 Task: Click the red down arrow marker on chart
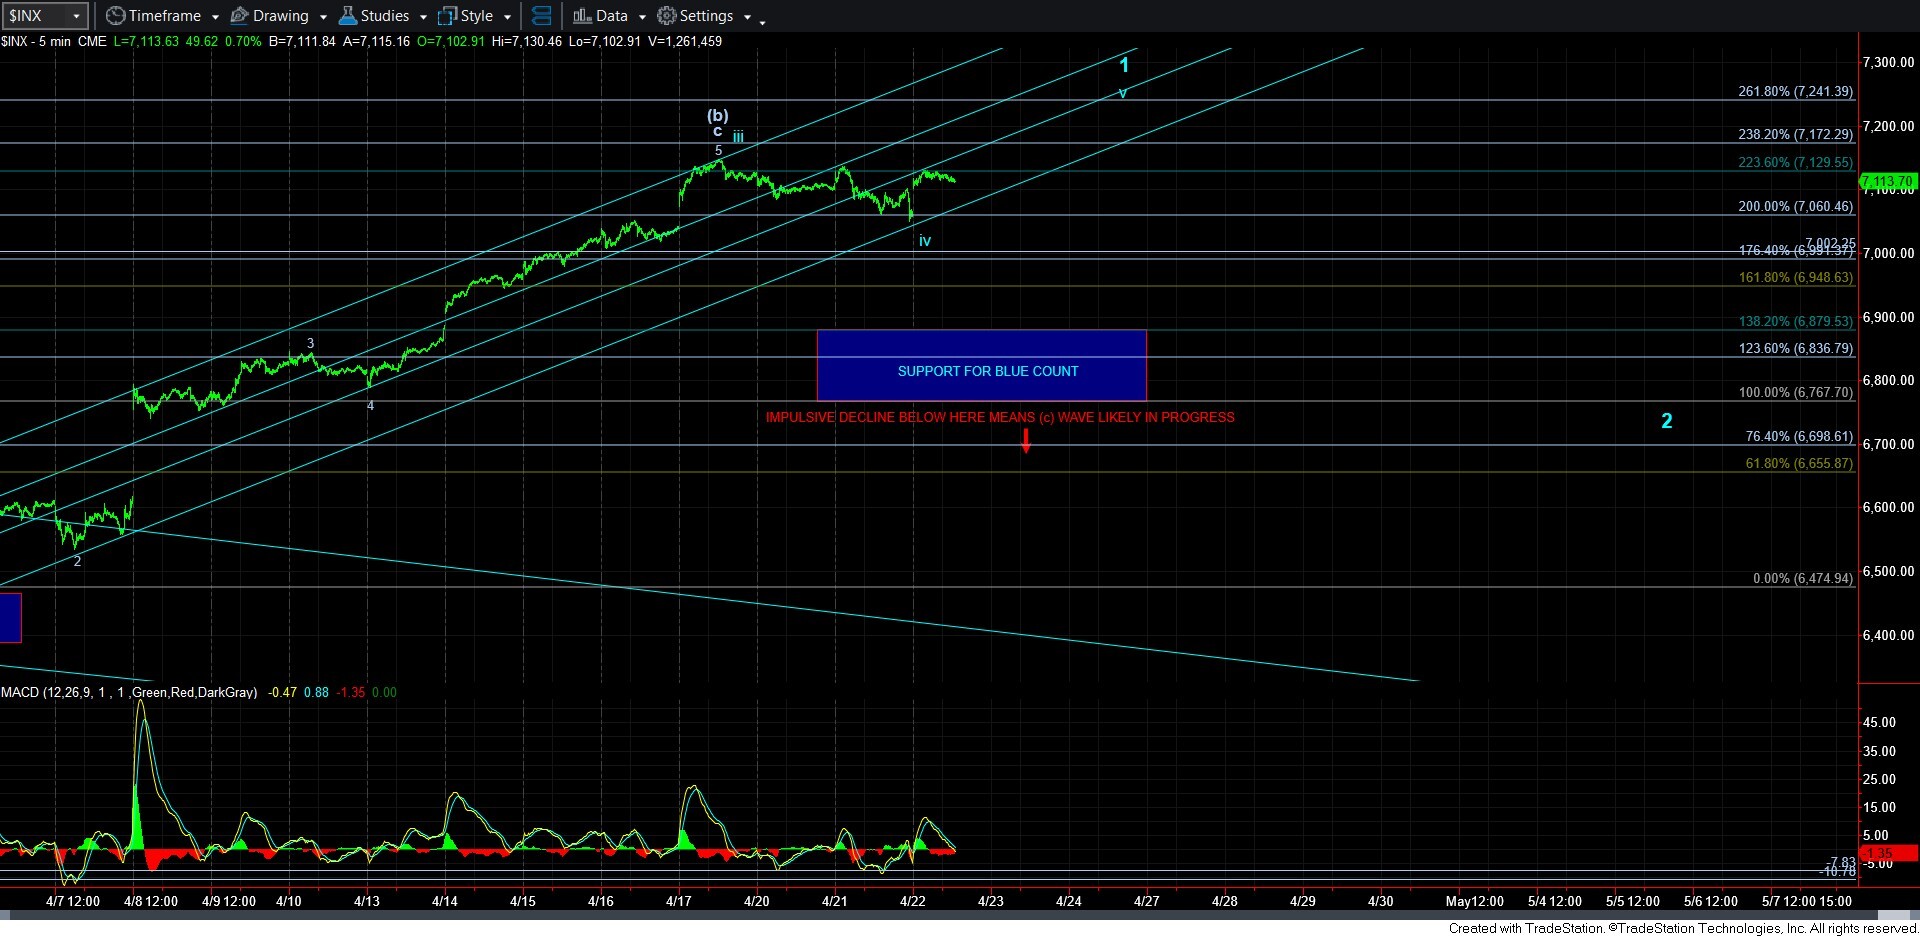[1026, 440]
